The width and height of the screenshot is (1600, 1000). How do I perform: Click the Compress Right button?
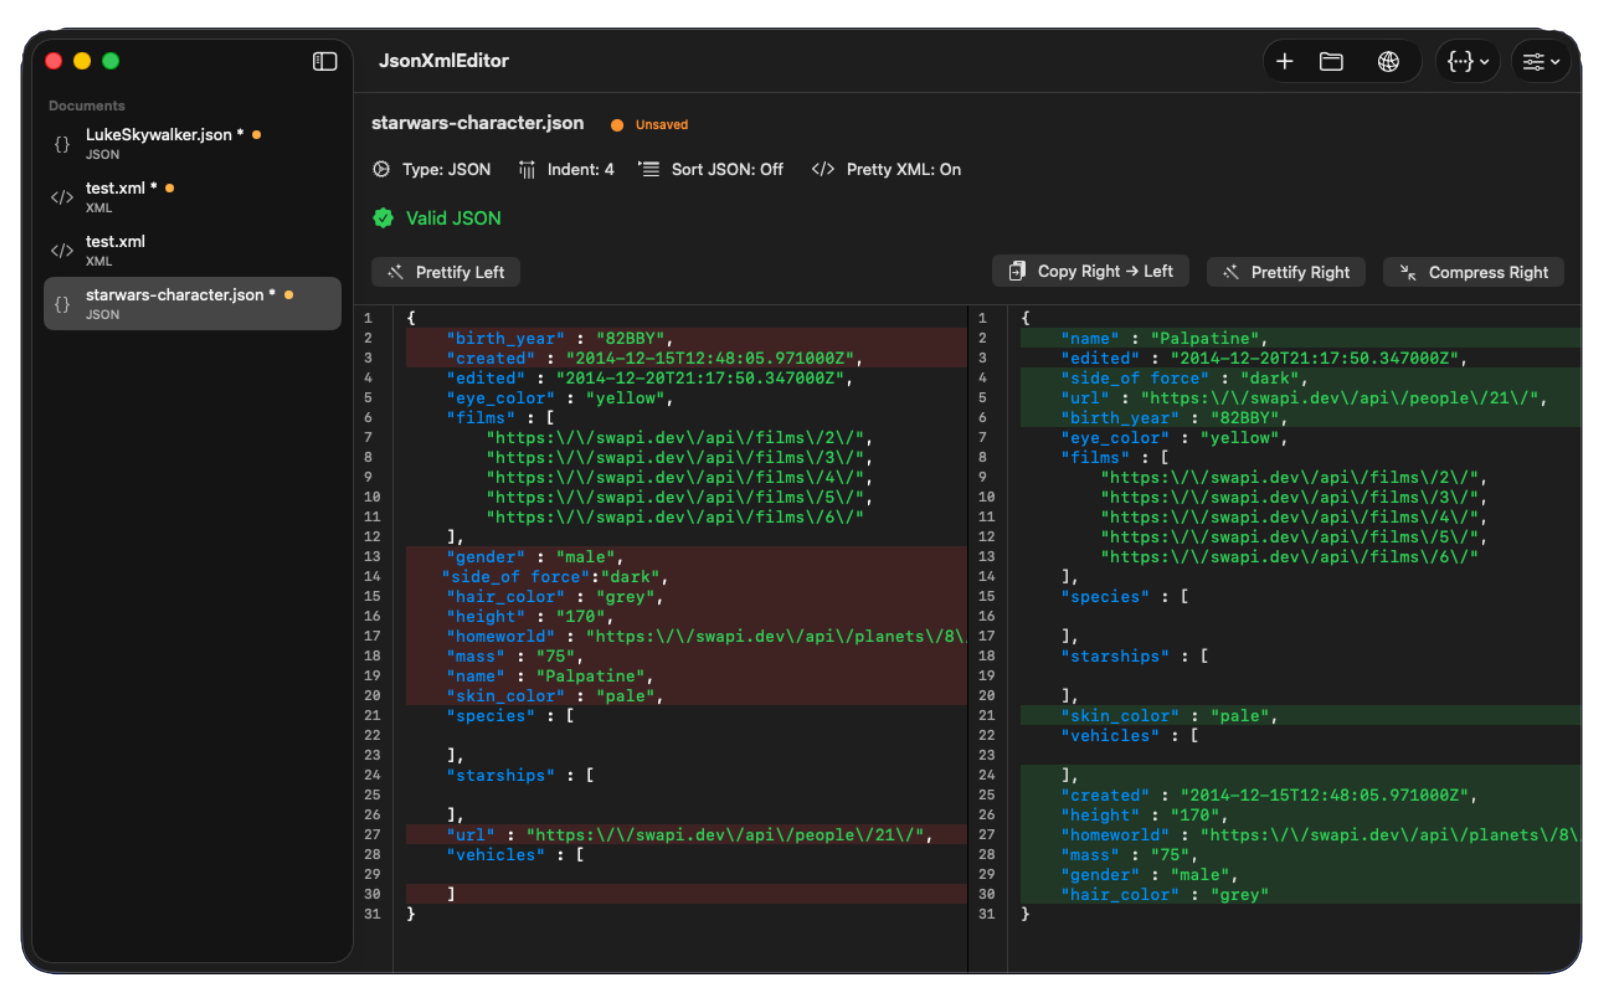click(1472, 271)
